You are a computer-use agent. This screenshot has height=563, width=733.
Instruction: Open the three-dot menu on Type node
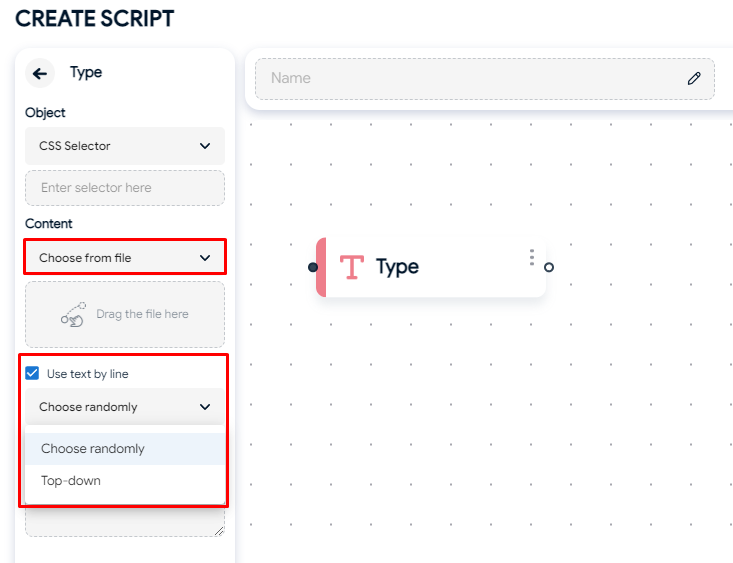point(532,258)
